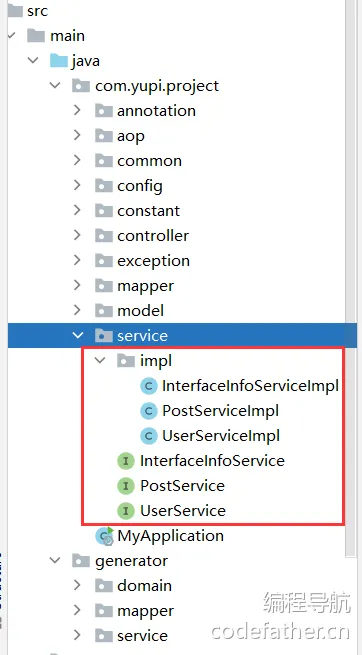
Task: Expand the config package
Action: pyautogui.click(x=77, y=185)
